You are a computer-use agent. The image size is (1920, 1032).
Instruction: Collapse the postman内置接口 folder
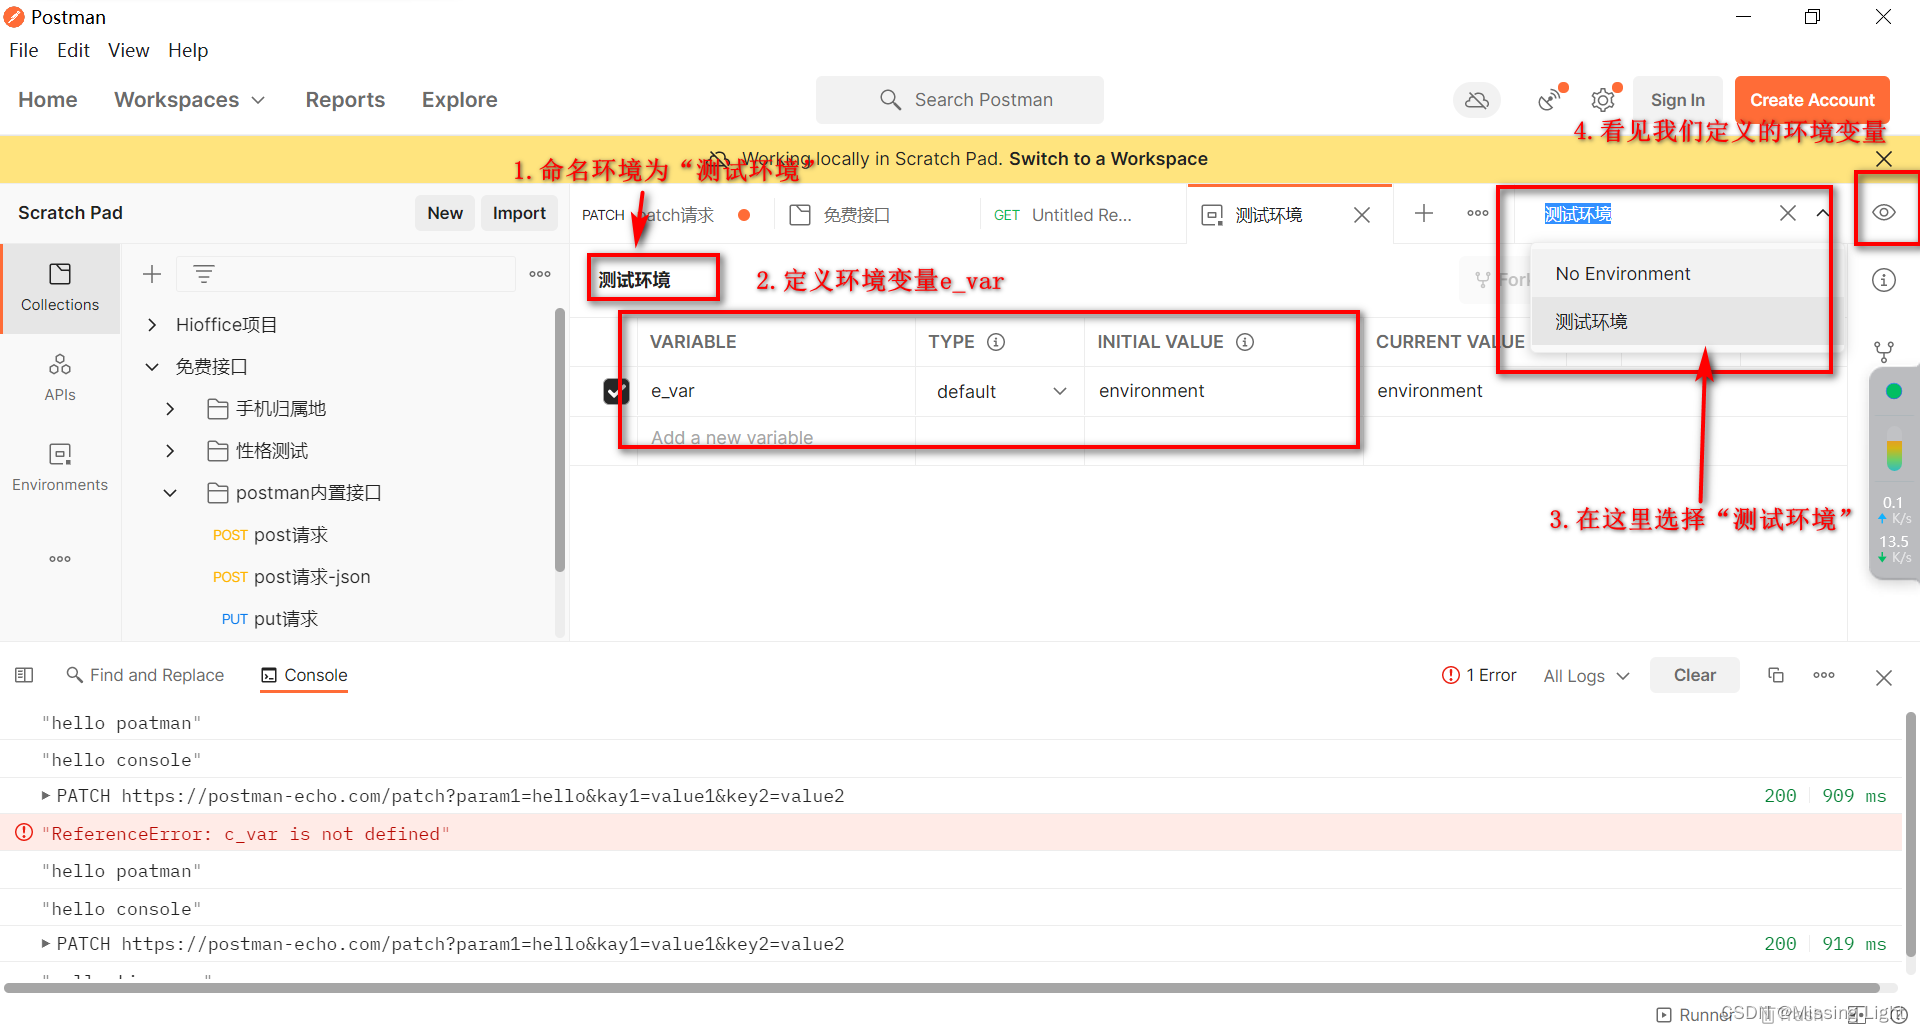(168, 492)
